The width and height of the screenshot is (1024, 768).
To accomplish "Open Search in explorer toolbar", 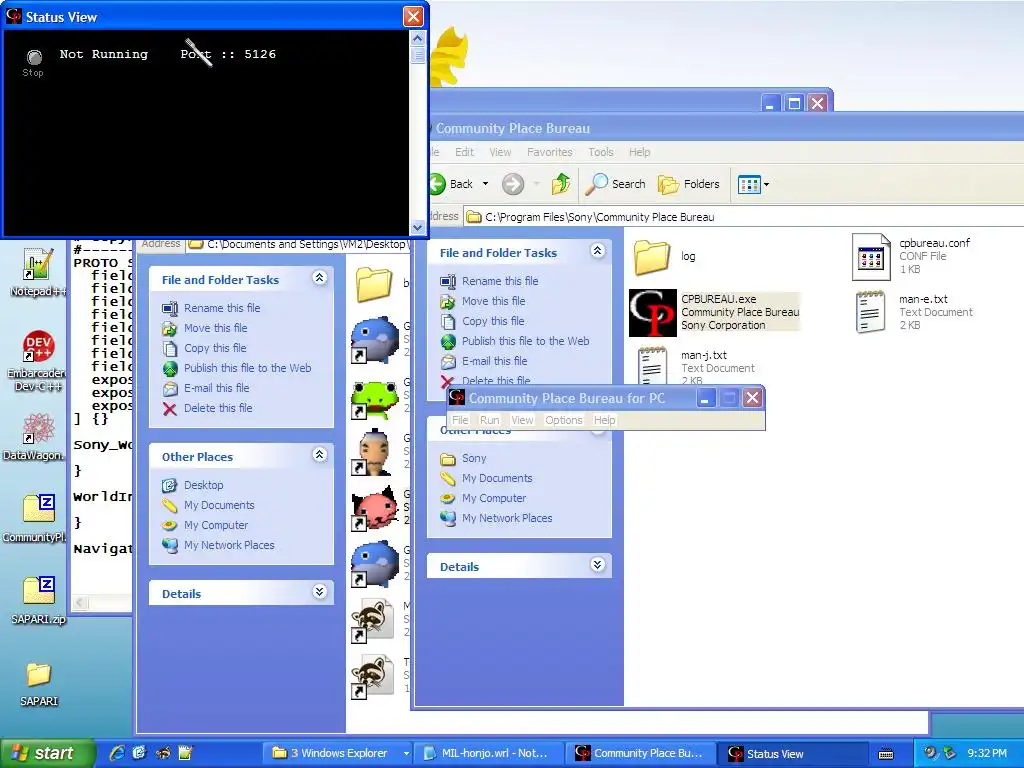I will (615, 184).
